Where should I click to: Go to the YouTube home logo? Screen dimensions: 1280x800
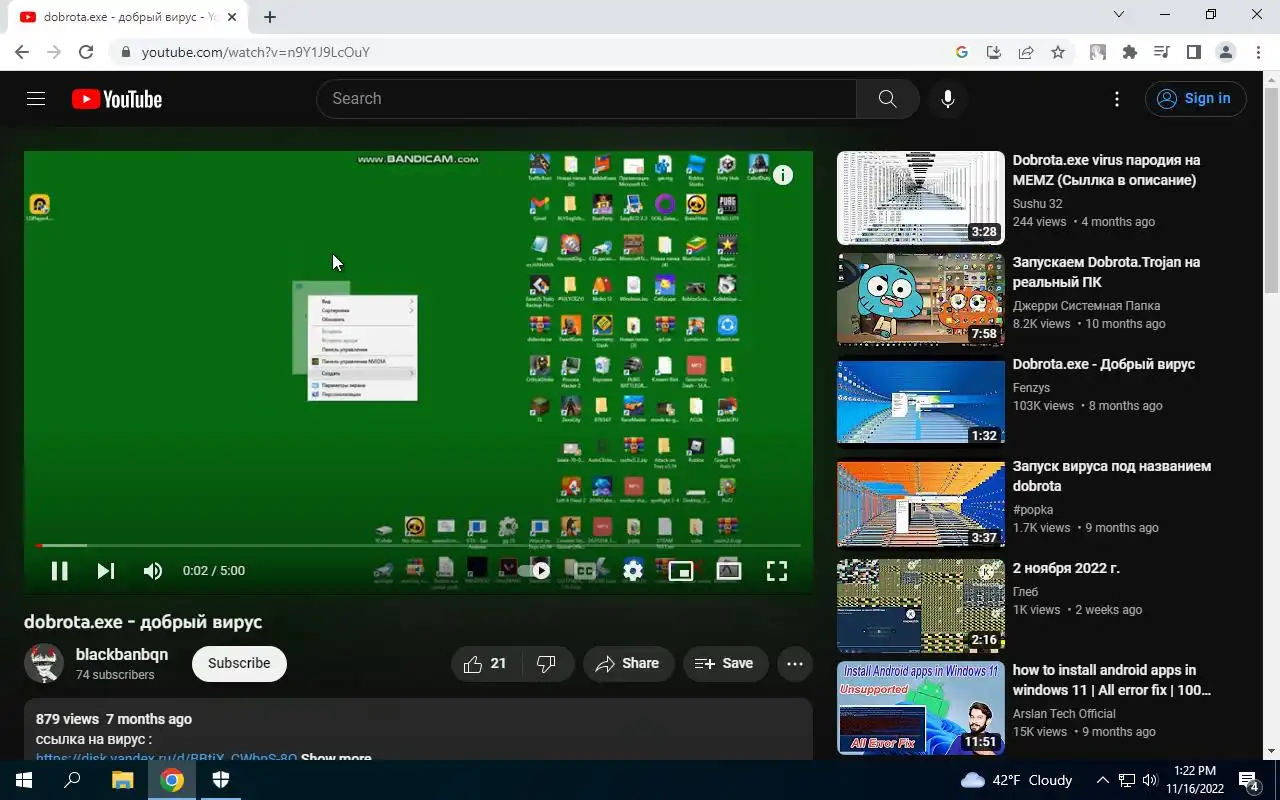[117, 99]
